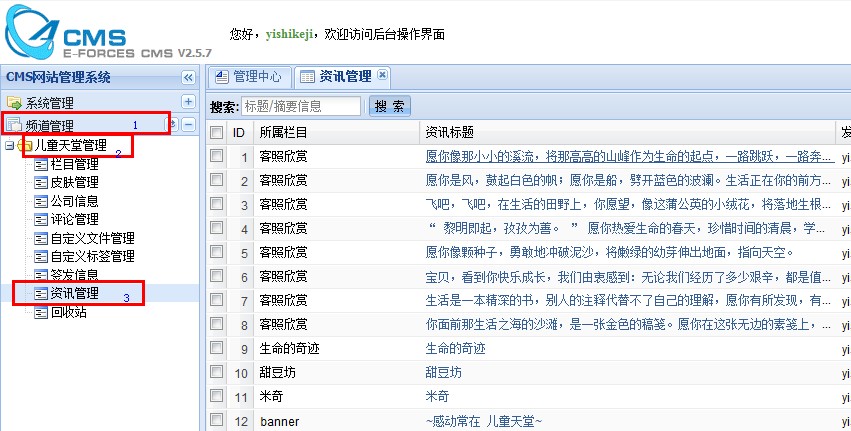This screenshot has height=431, width=851.
Task: Collapse the 频道管理 panel with minus button
Action: click(x=188, y=125)
